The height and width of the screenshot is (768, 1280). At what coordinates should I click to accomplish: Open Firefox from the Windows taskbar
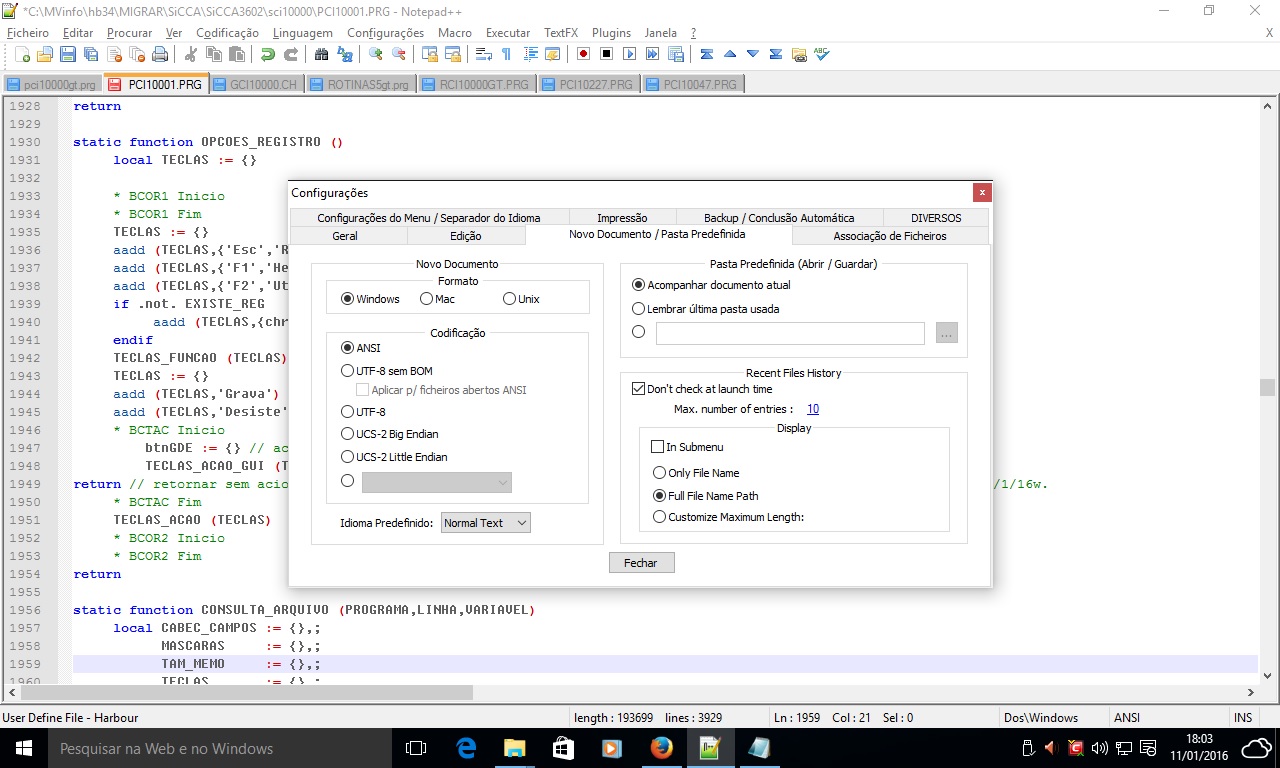[661, 748]
